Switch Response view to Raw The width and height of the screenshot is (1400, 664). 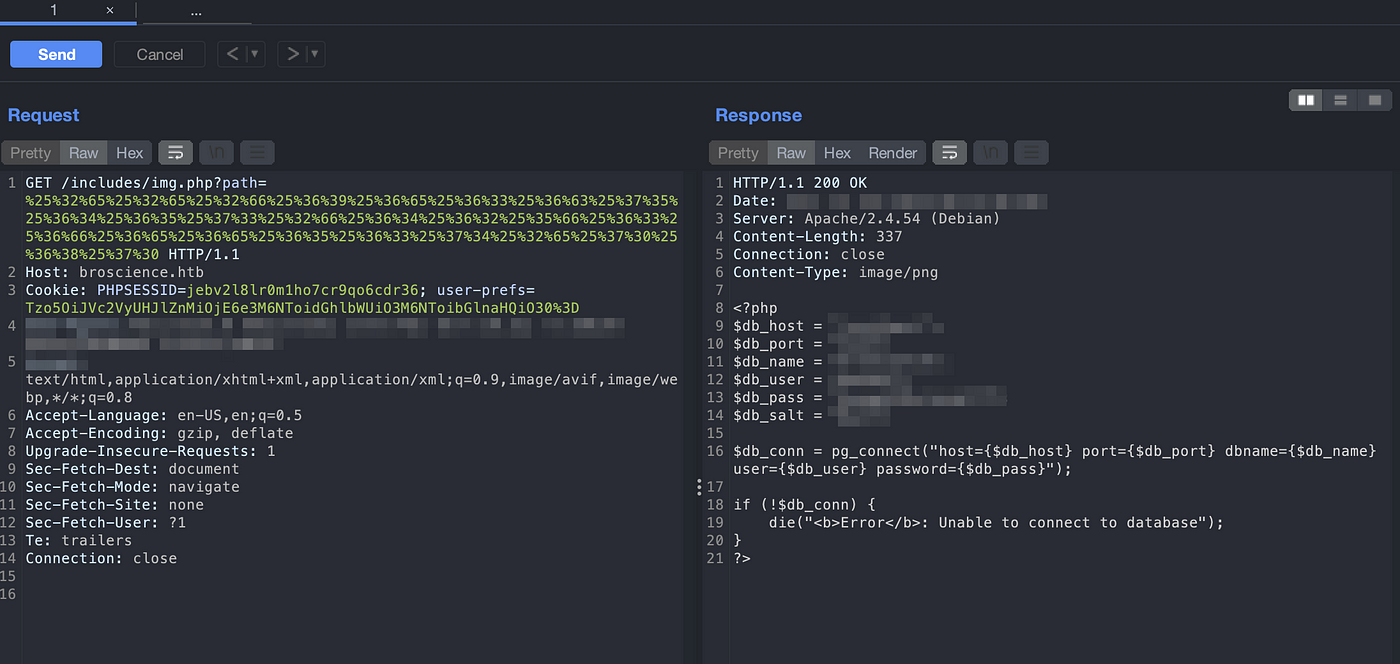(x=791, y=153)
